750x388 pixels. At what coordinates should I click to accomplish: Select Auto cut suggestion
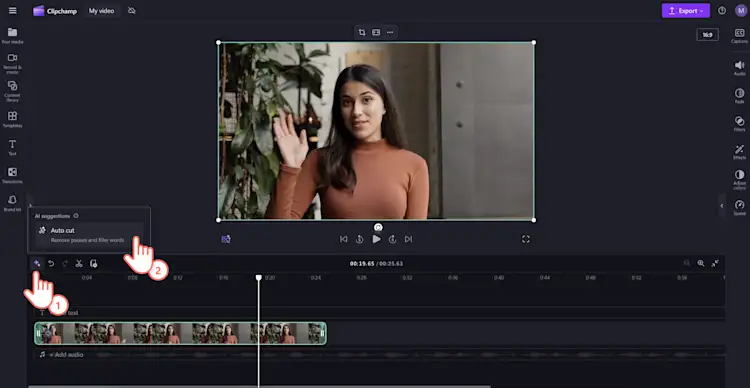(89, 234)
